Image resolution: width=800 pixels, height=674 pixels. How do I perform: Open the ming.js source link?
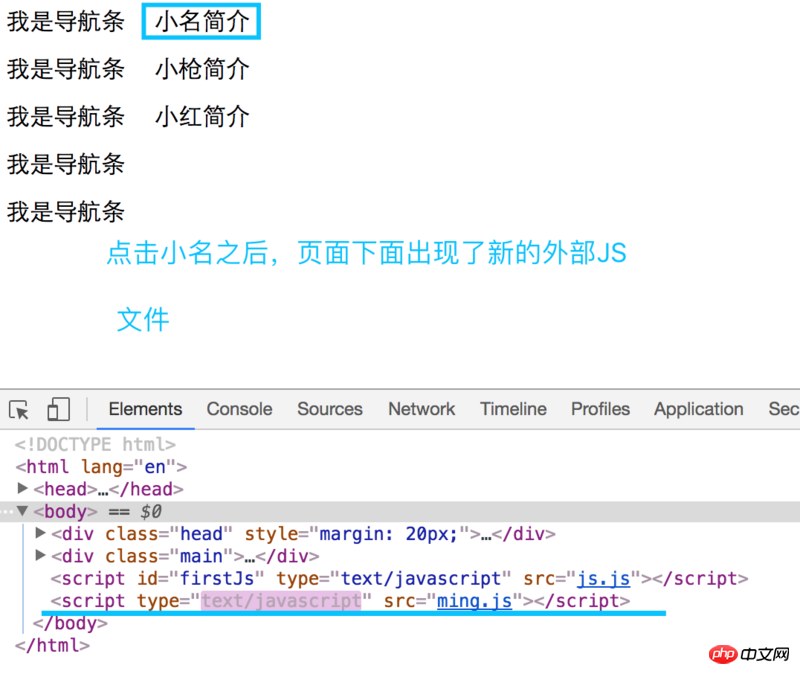pos(474,601)
